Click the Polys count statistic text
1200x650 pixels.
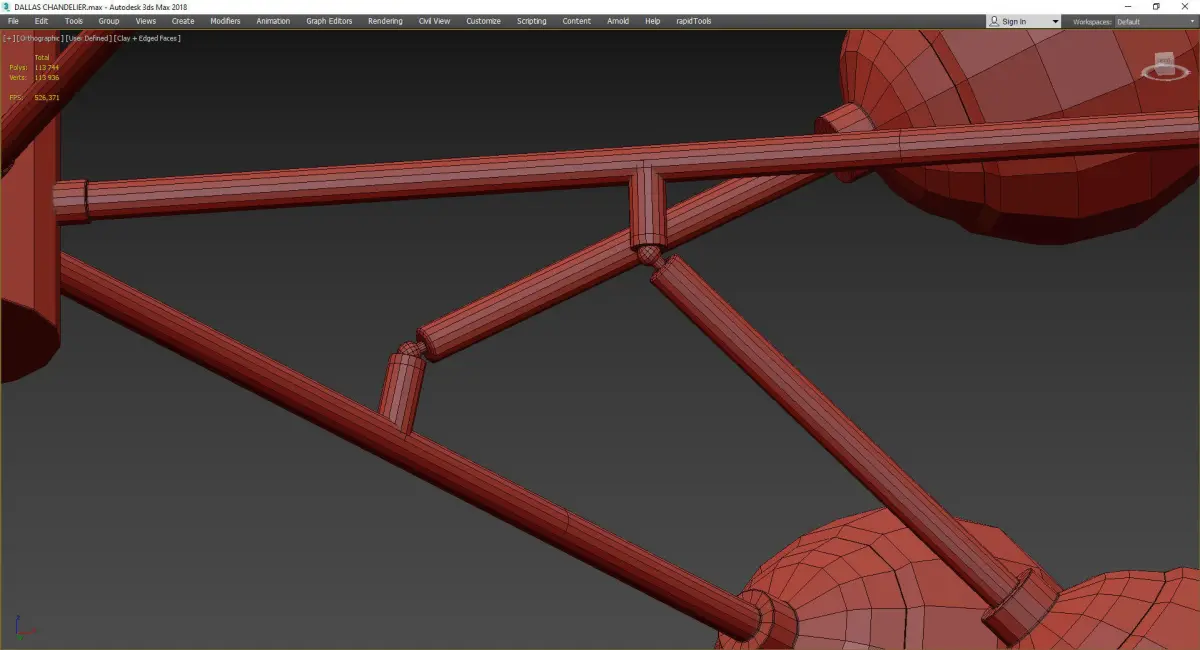coord(34,67)
